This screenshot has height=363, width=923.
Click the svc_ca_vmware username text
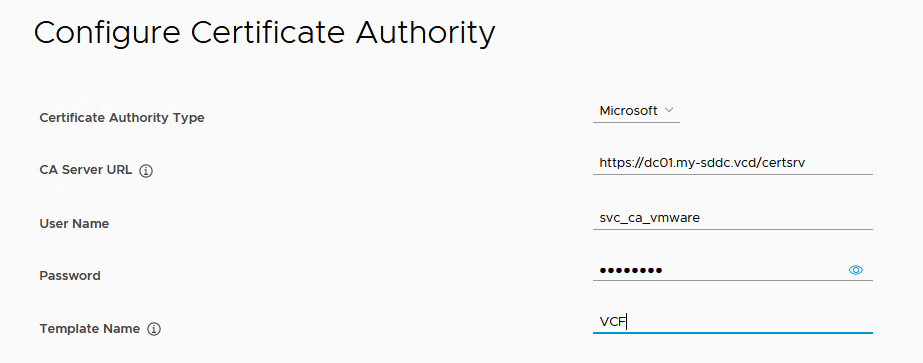(649, 218)
